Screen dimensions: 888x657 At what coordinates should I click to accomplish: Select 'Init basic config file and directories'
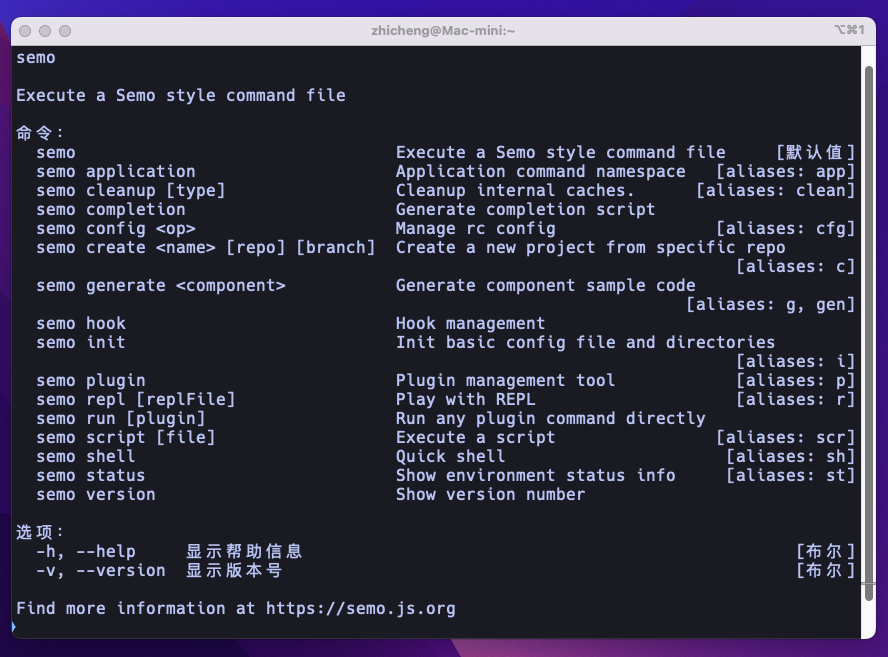click(586, 342)
